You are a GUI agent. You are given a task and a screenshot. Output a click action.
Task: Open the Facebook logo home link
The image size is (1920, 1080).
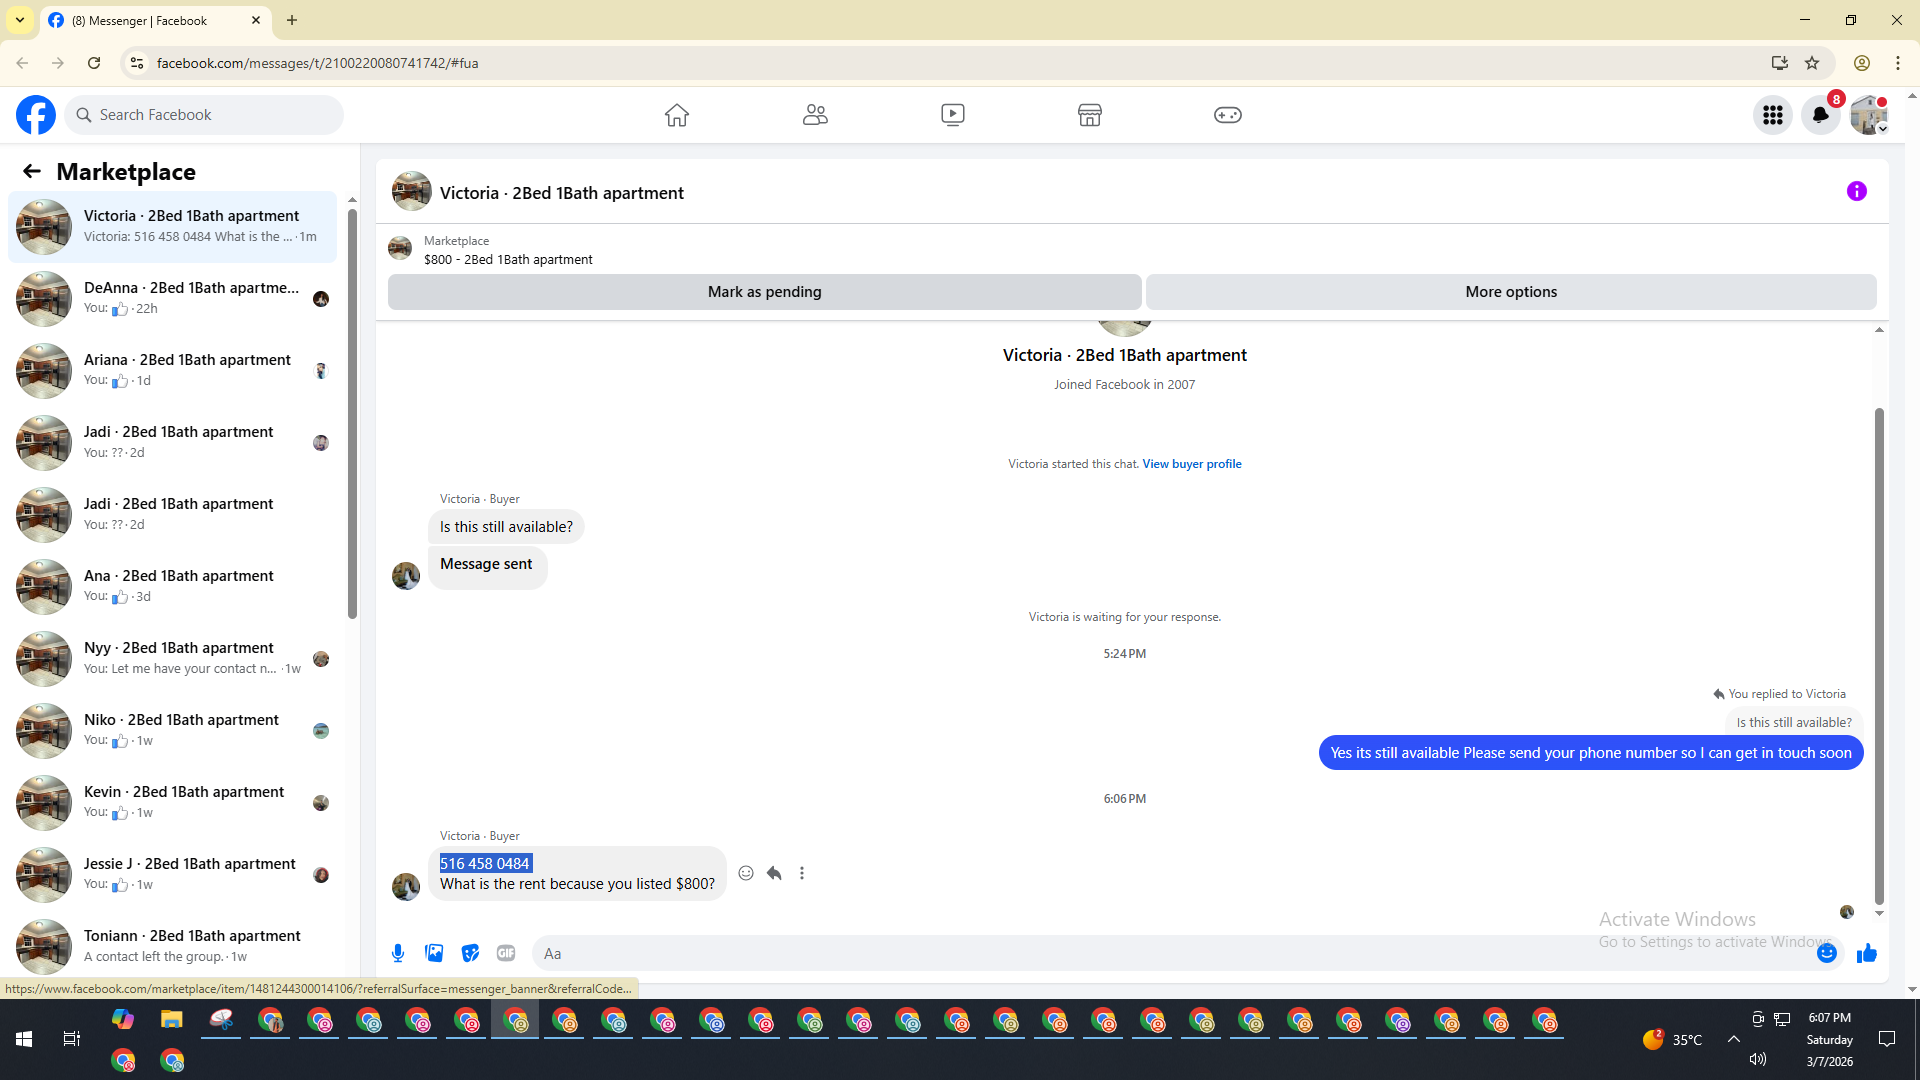(36, 115)
